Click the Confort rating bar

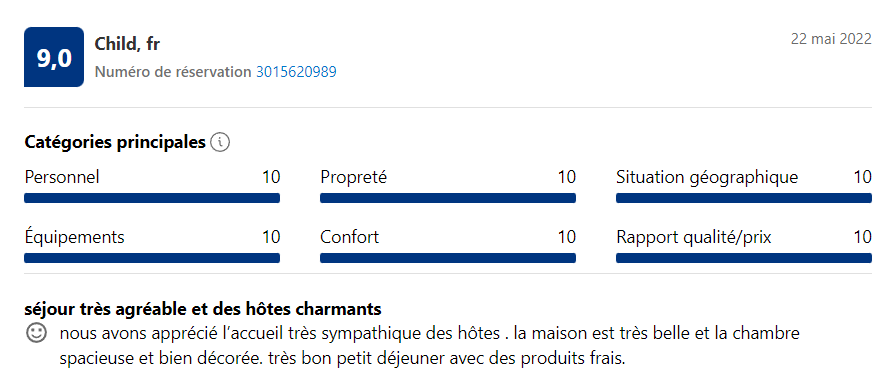point(448,258)
